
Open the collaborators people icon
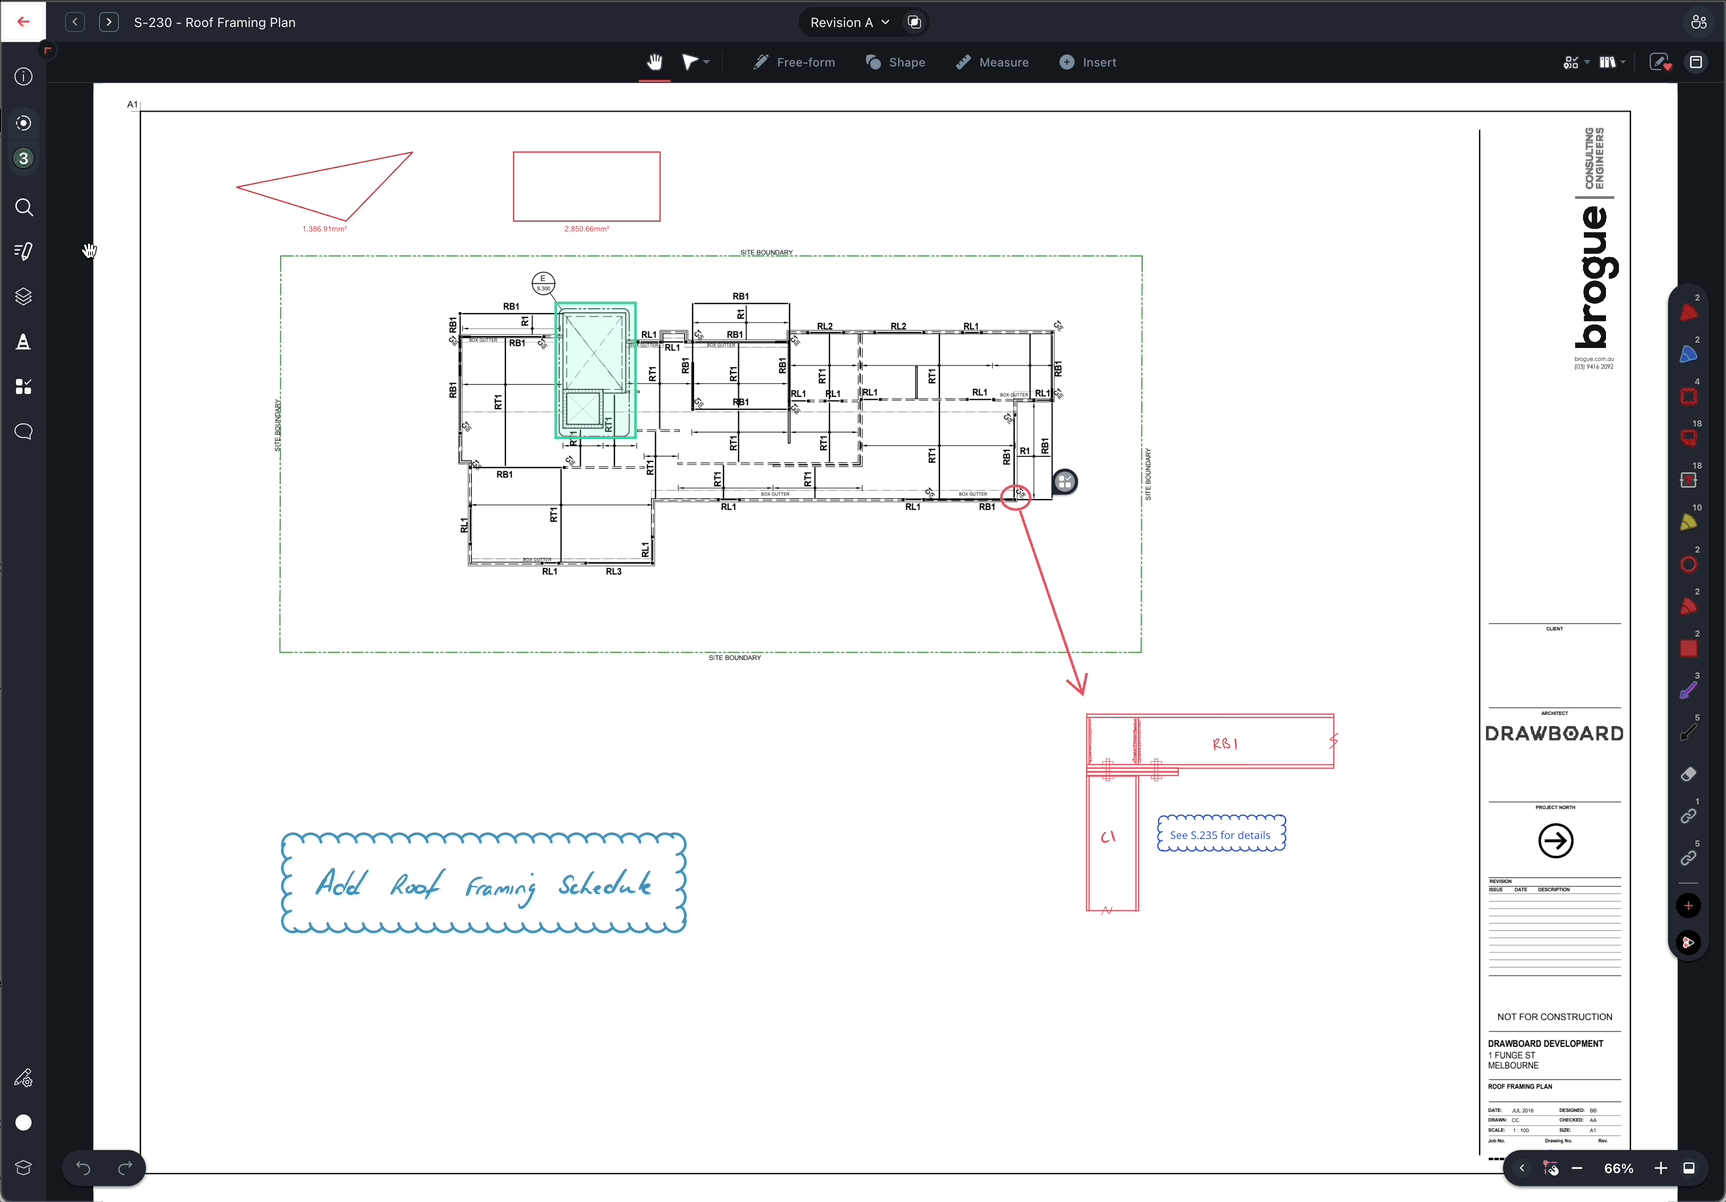1698,22
